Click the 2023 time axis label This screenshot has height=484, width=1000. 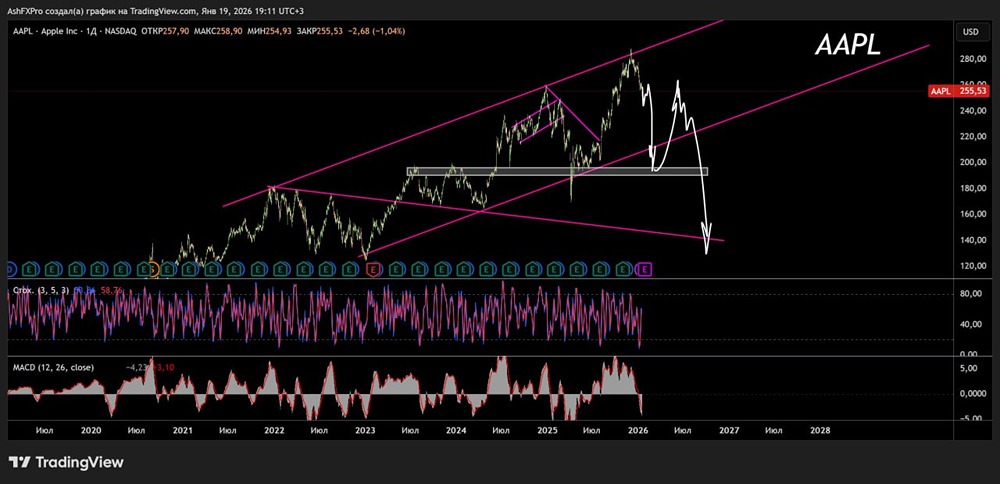pyautogui.click(x=365, y=430)
